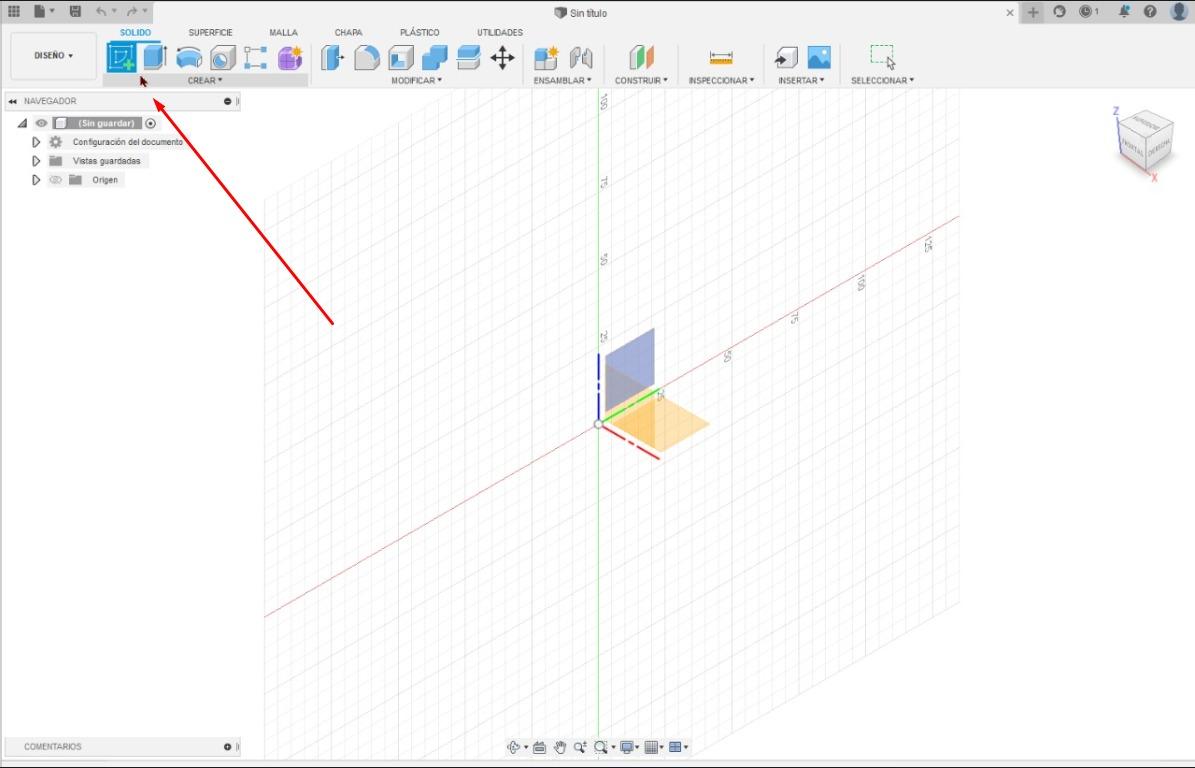The width and height of the screenshot is (1195, 768).
Task: Select the Combine tool
Action: 434,58
